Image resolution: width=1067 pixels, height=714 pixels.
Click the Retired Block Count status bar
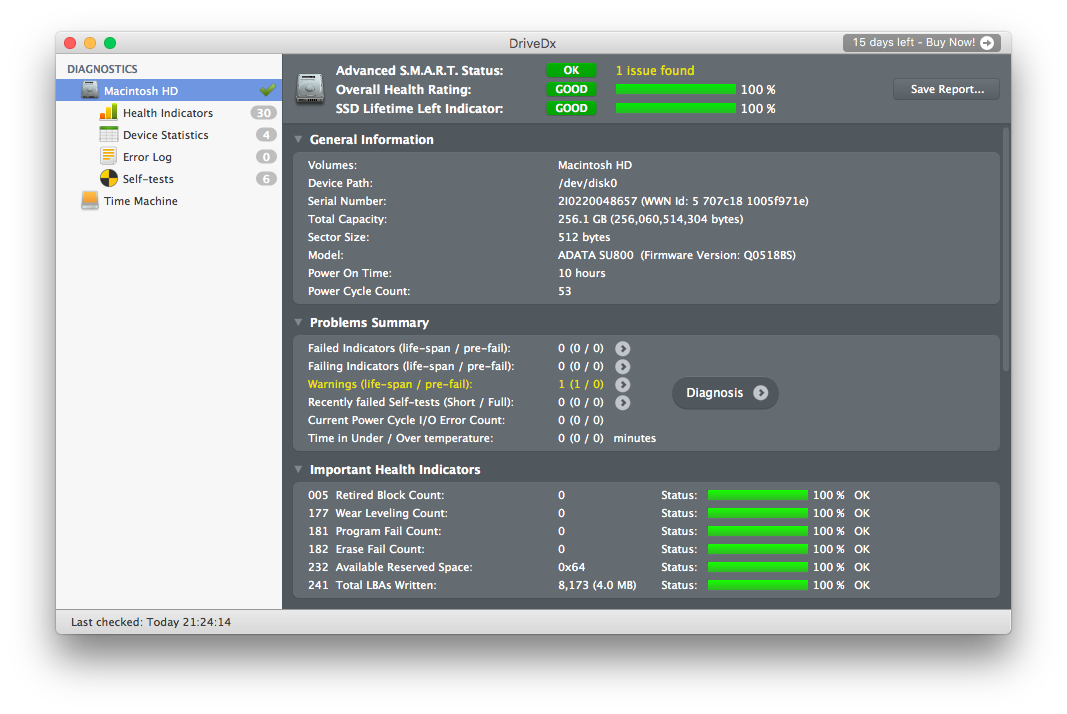758,495
